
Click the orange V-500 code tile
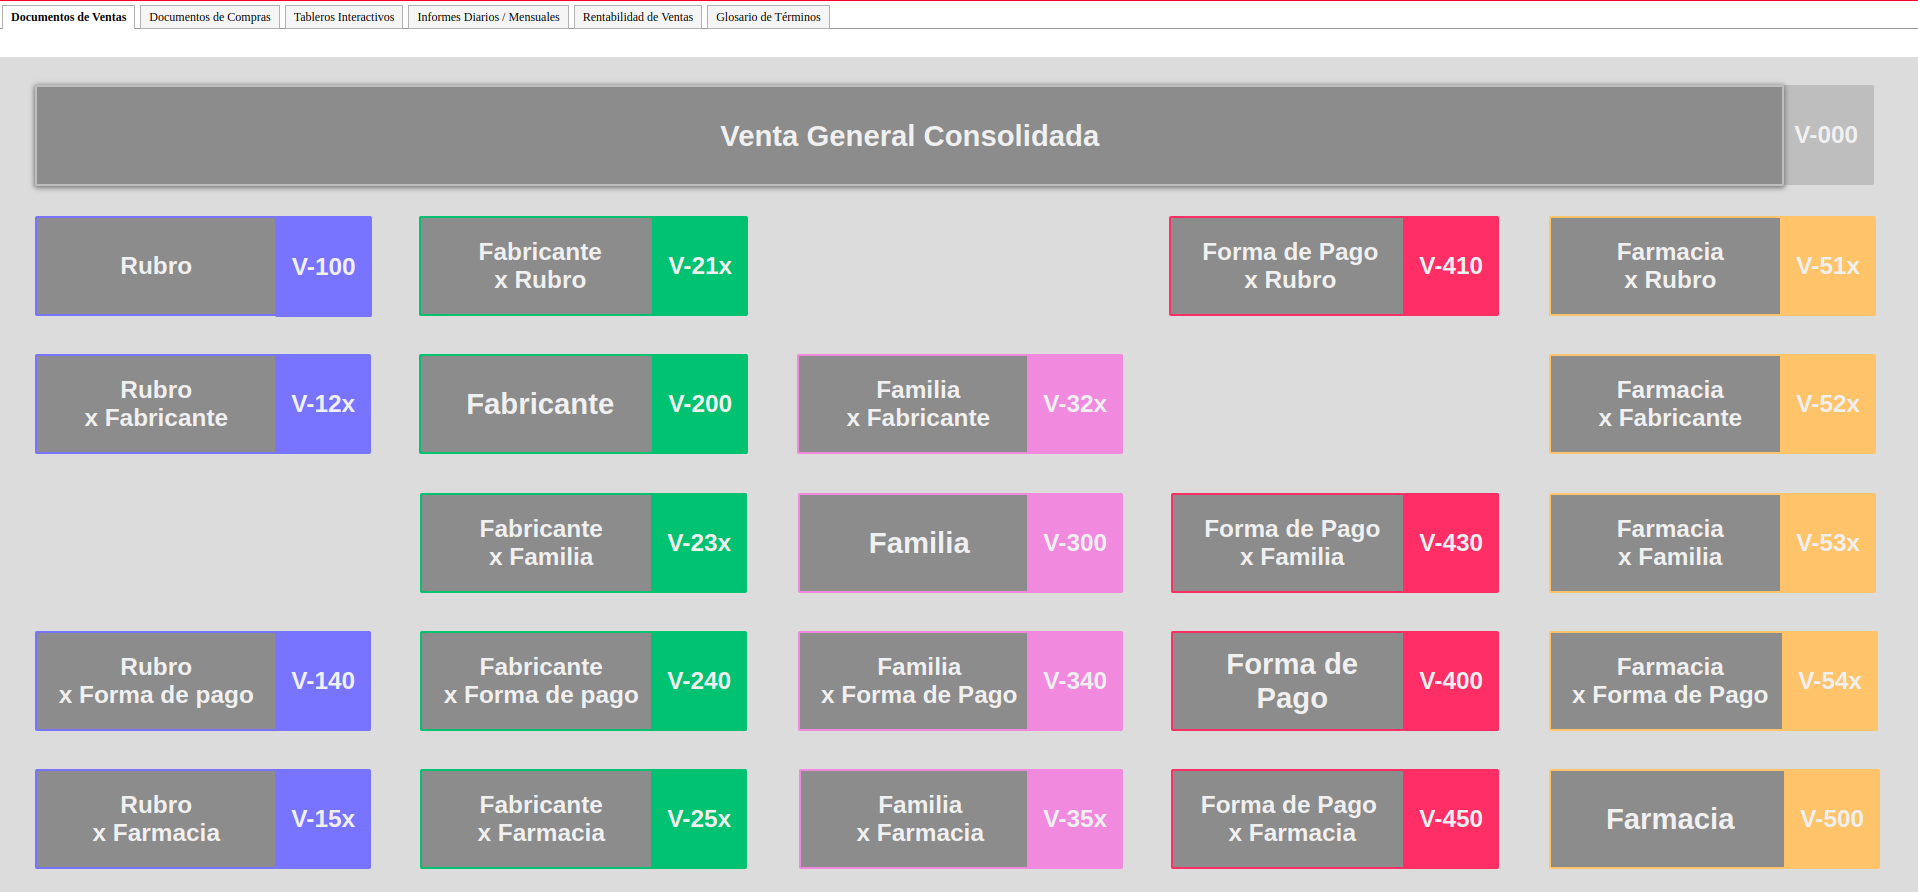tap(1830, 819)
